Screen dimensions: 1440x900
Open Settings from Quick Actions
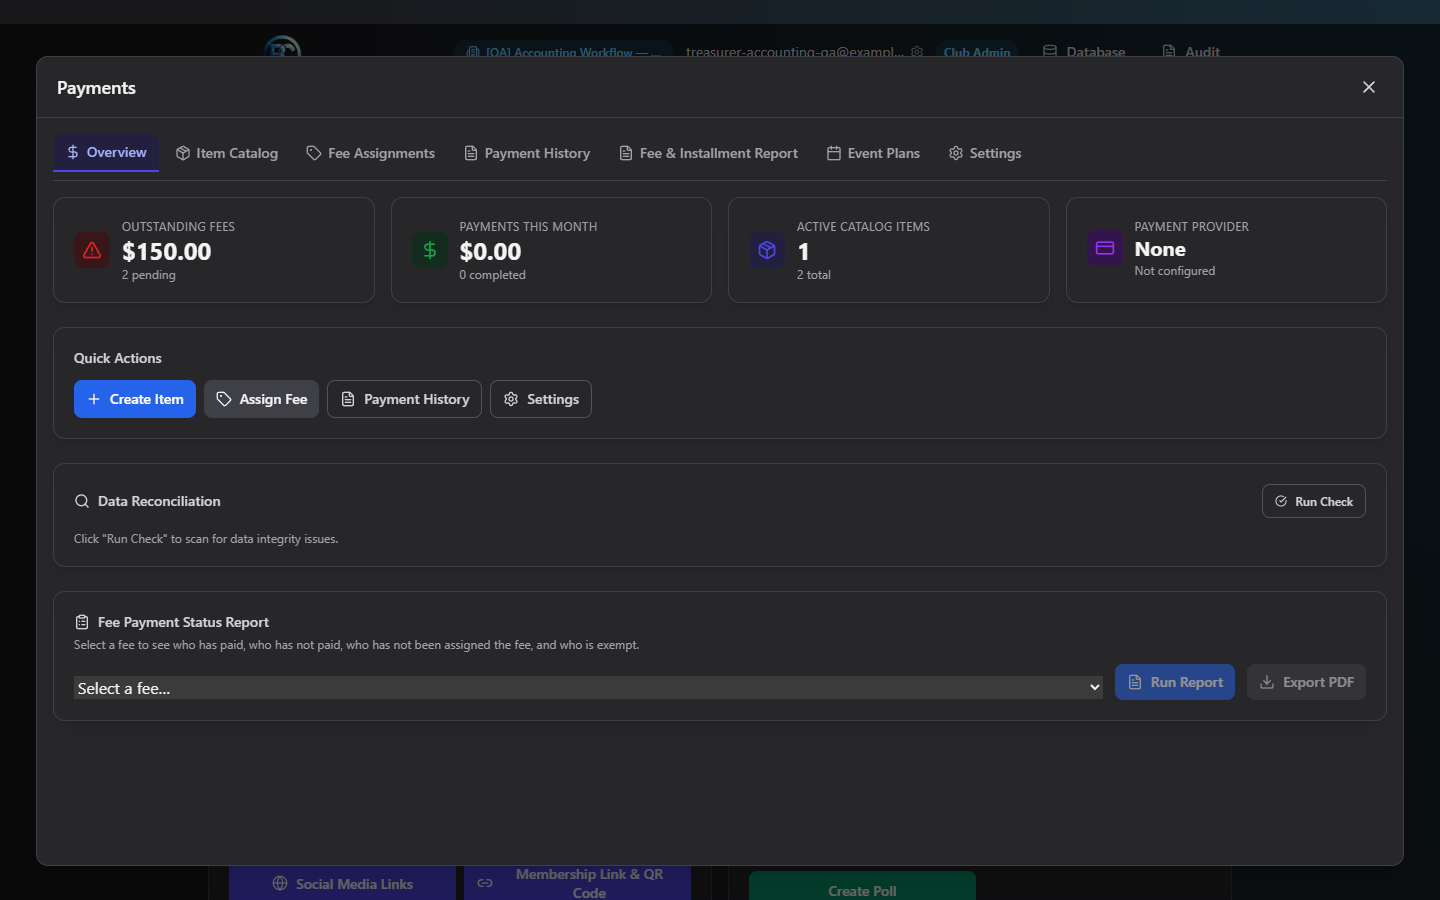[x=541, y=399]
